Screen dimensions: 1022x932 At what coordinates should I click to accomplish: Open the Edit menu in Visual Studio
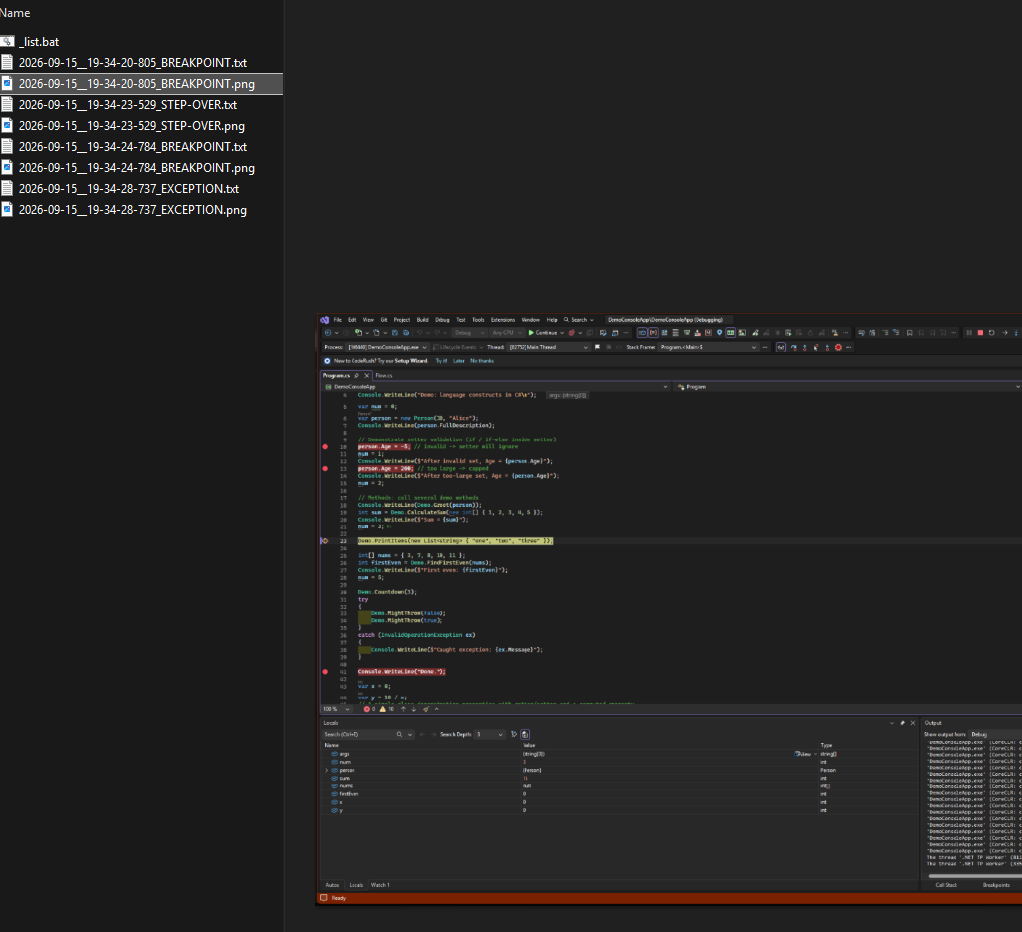(x=352, y=320)
